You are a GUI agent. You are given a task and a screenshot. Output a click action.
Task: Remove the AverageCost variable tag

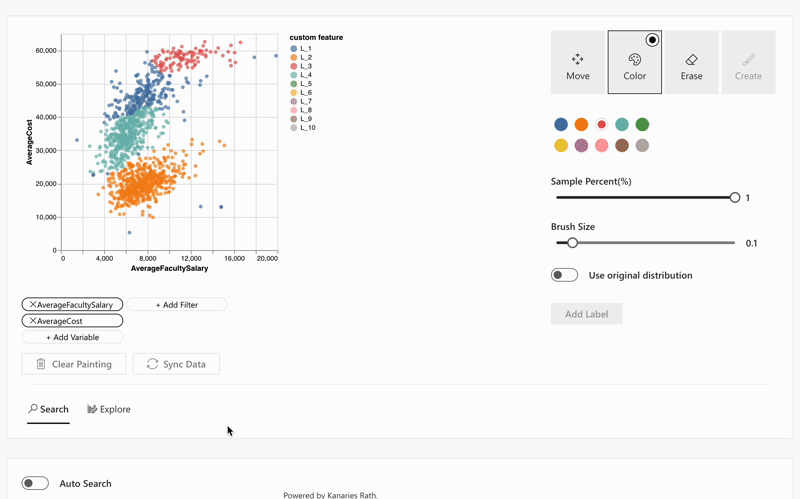(33, 321)
